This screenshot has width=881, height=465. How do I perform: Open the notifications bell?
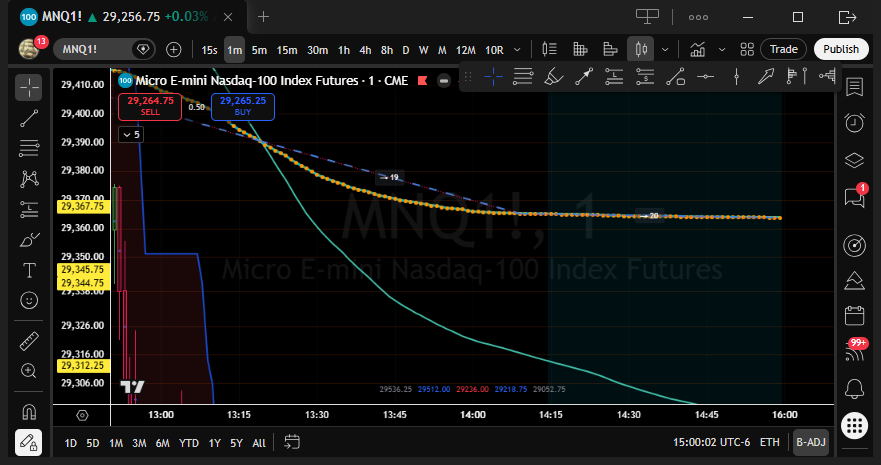854,388
